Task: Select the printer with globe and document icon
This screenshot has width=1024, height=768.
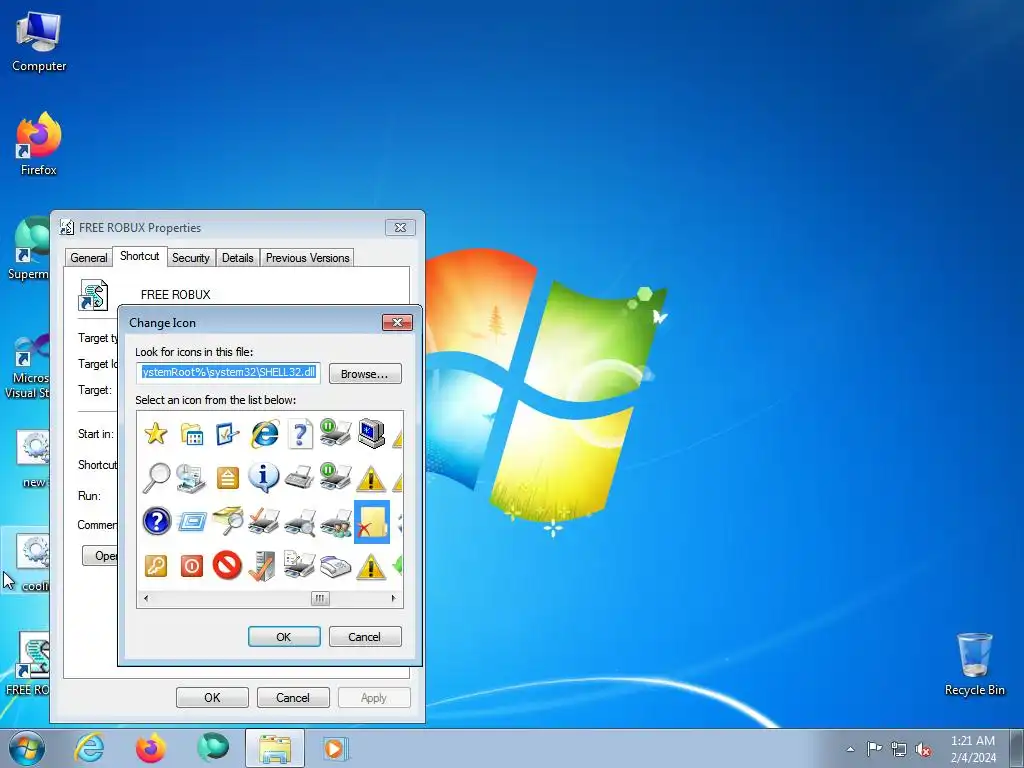Action: tap(191, 478)
